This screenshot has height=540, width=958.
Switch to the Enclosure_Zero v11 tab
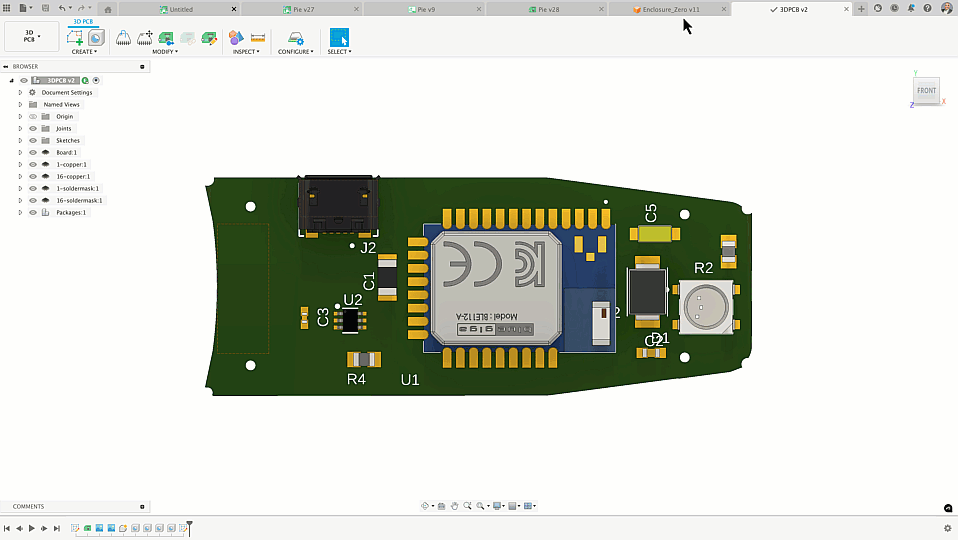(x=671, y=9)
